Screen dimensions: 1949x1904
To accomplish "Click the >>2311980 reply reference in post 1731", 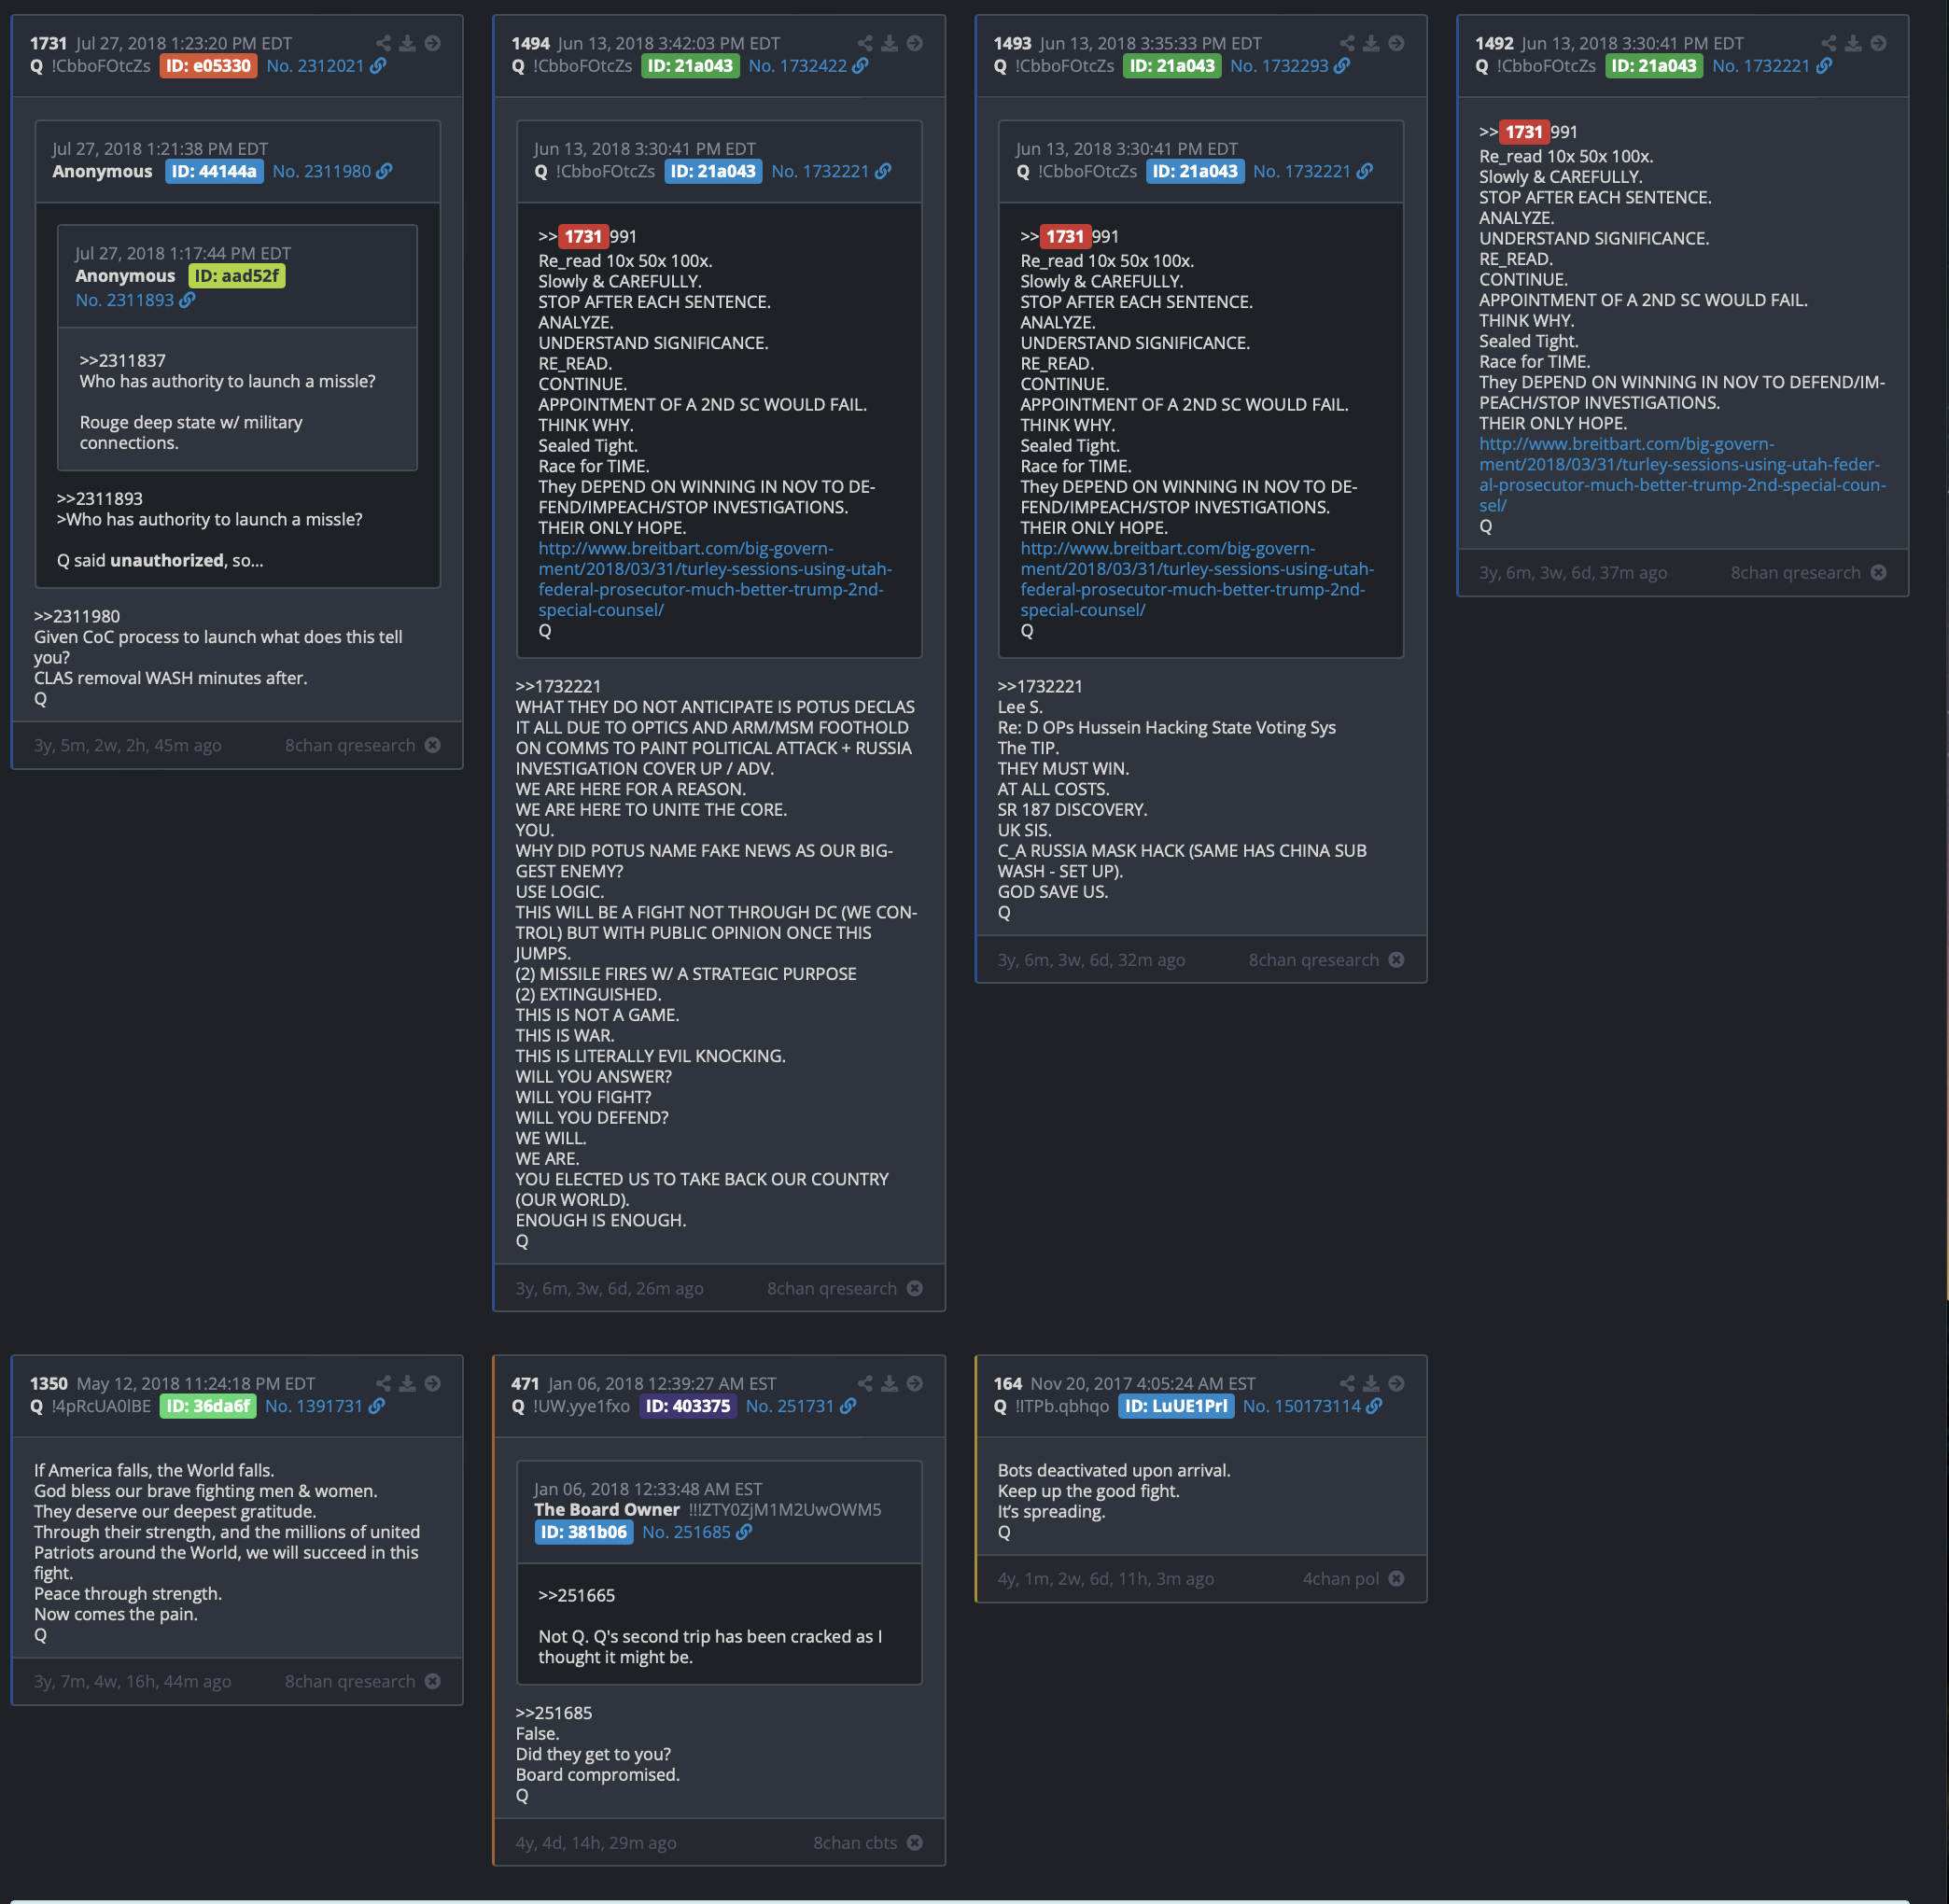I will pyautogui.click(x=77, y=616).
